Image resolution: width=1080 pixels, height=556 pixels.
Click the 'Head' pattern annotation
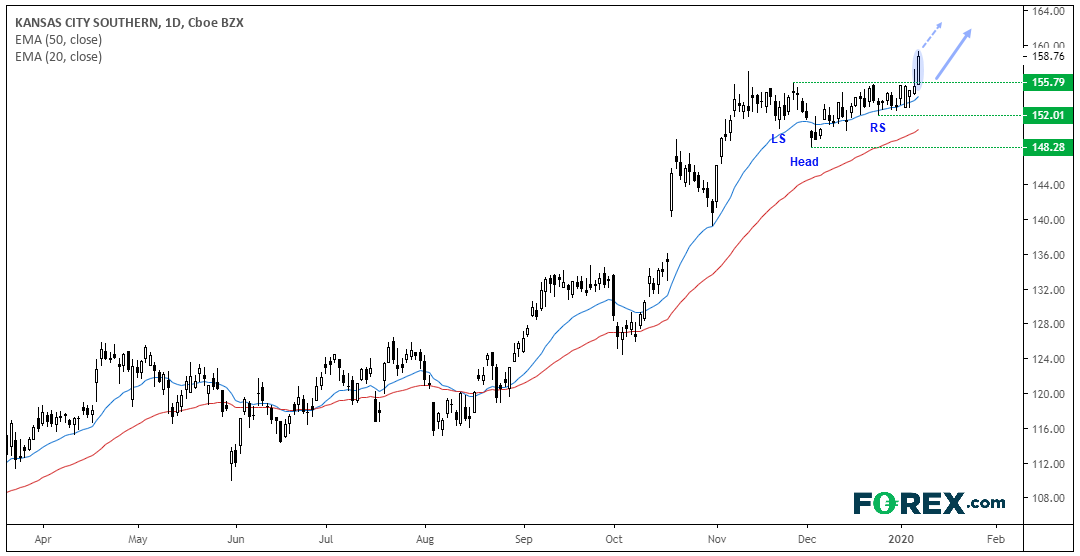click(804, 162)
